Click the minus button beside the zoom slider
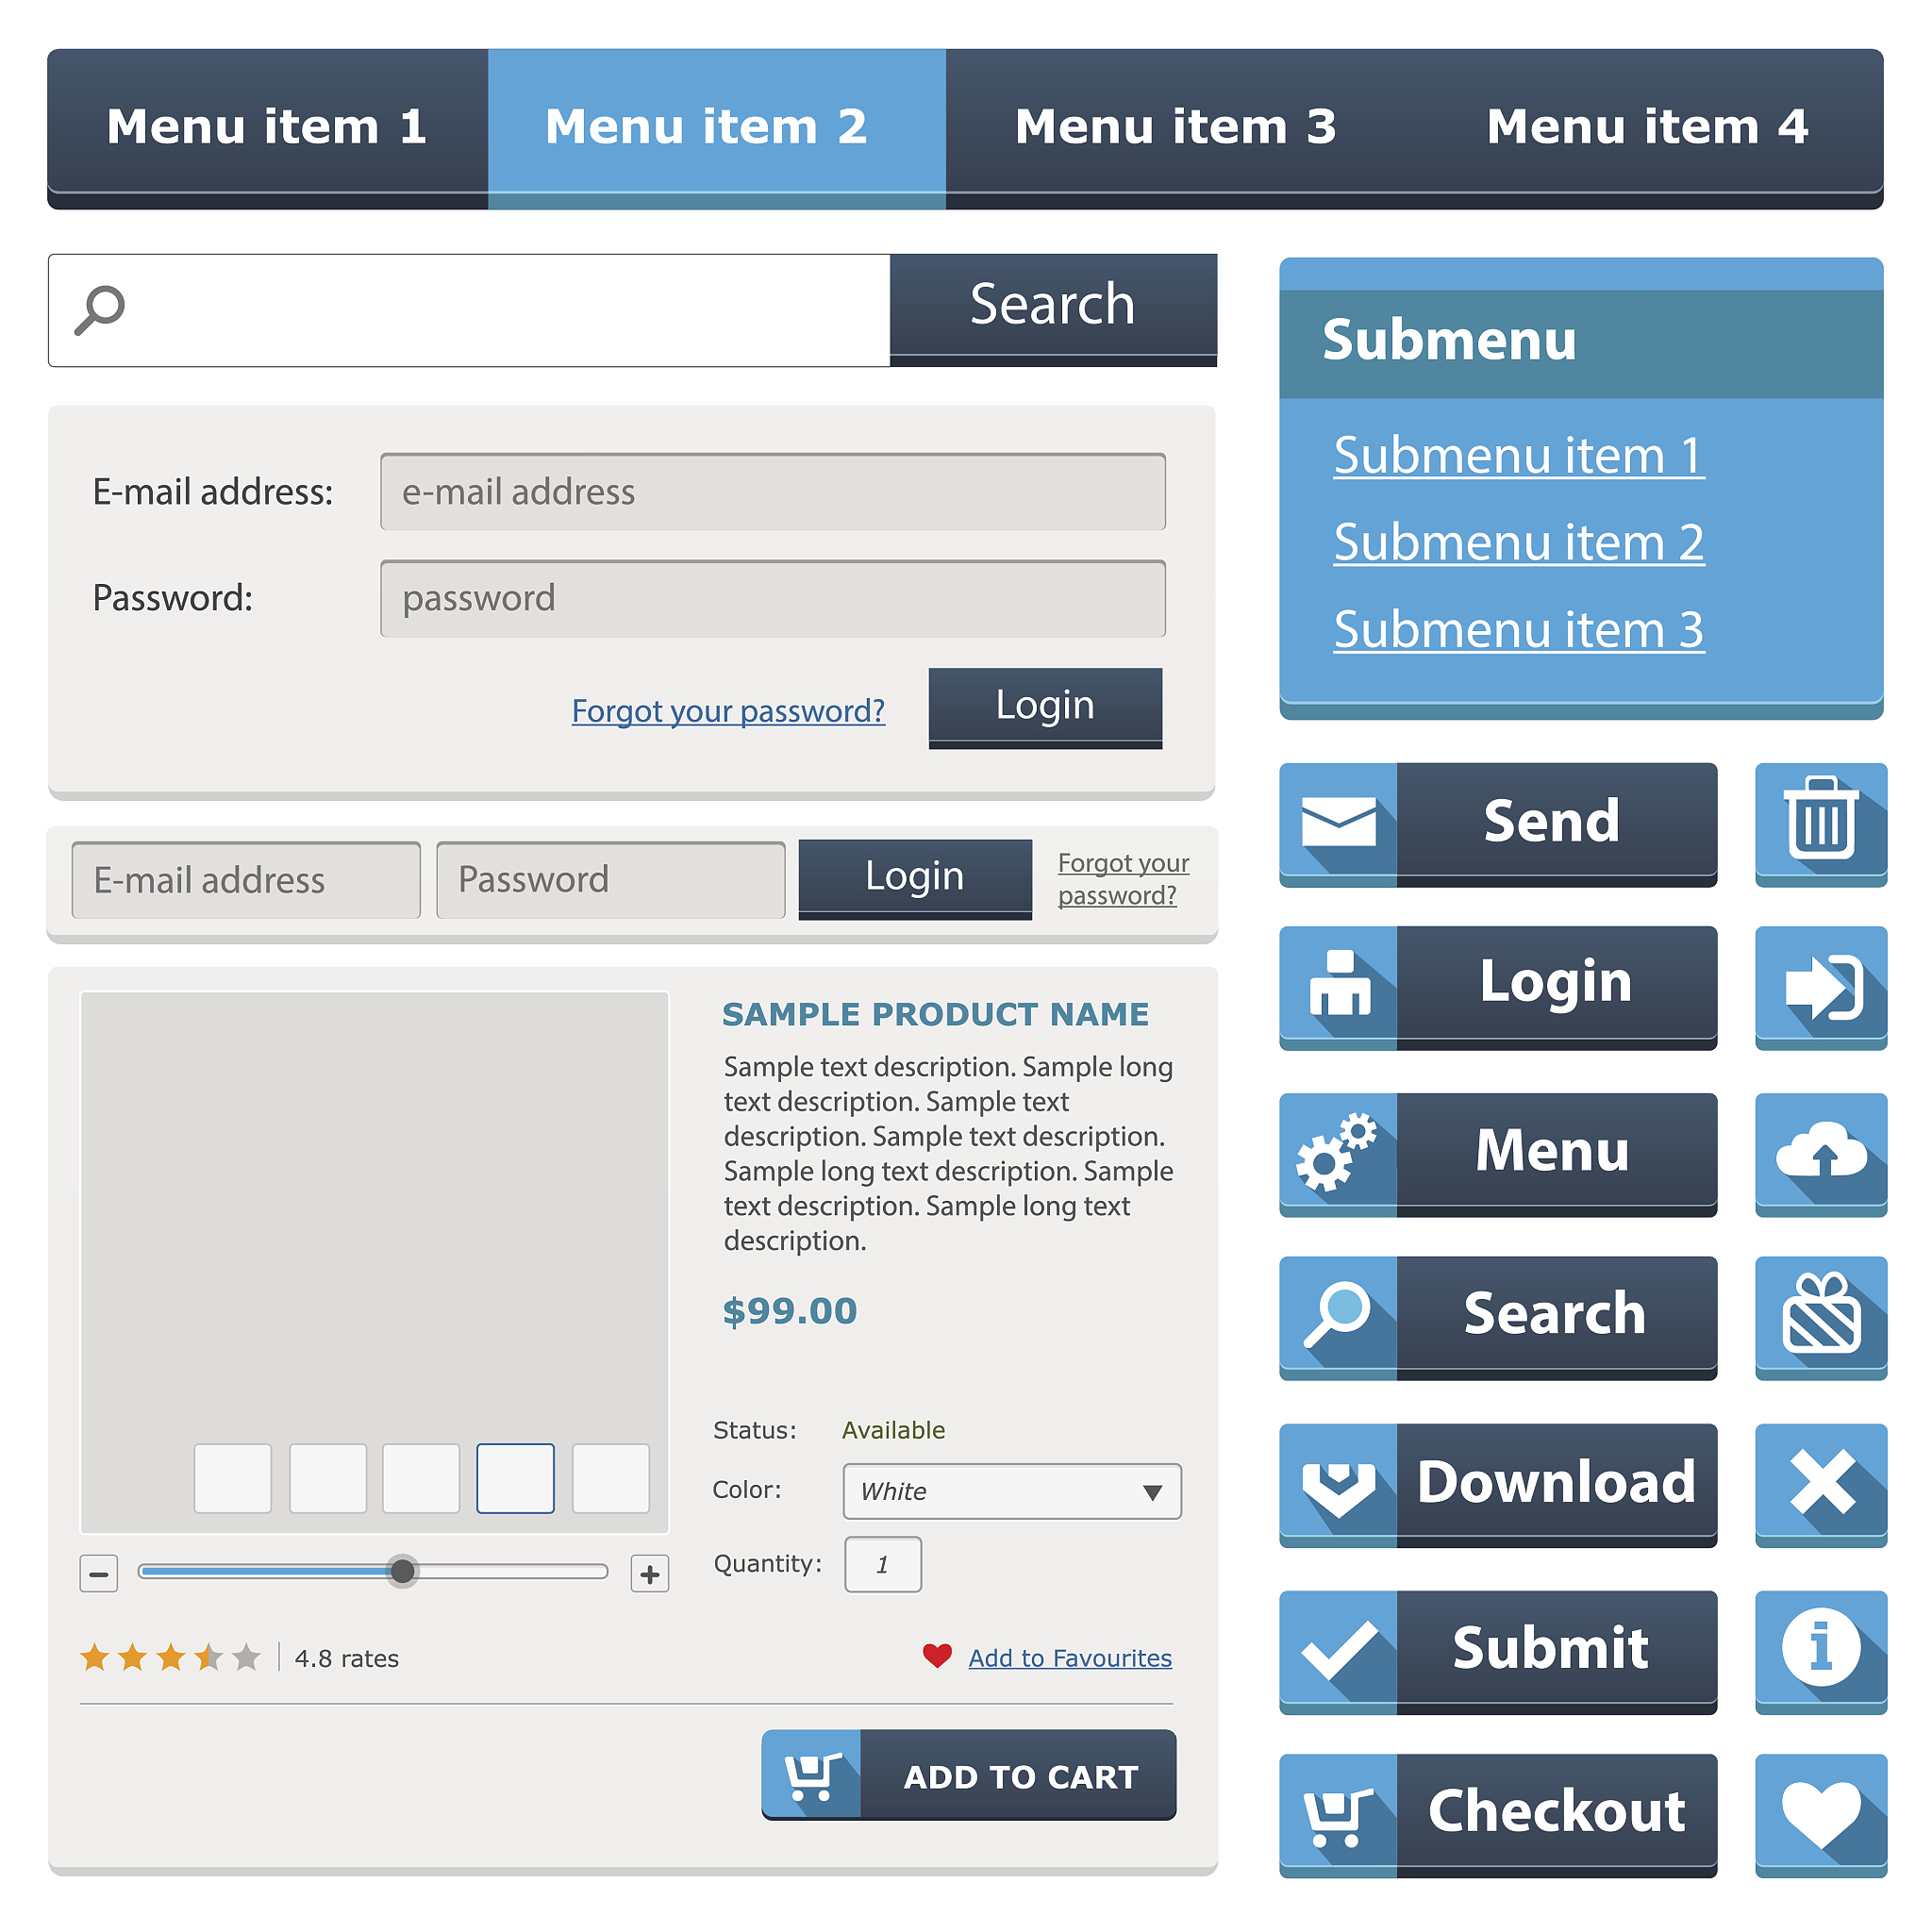1932x1932 pixels. [x=98, y=1573]
